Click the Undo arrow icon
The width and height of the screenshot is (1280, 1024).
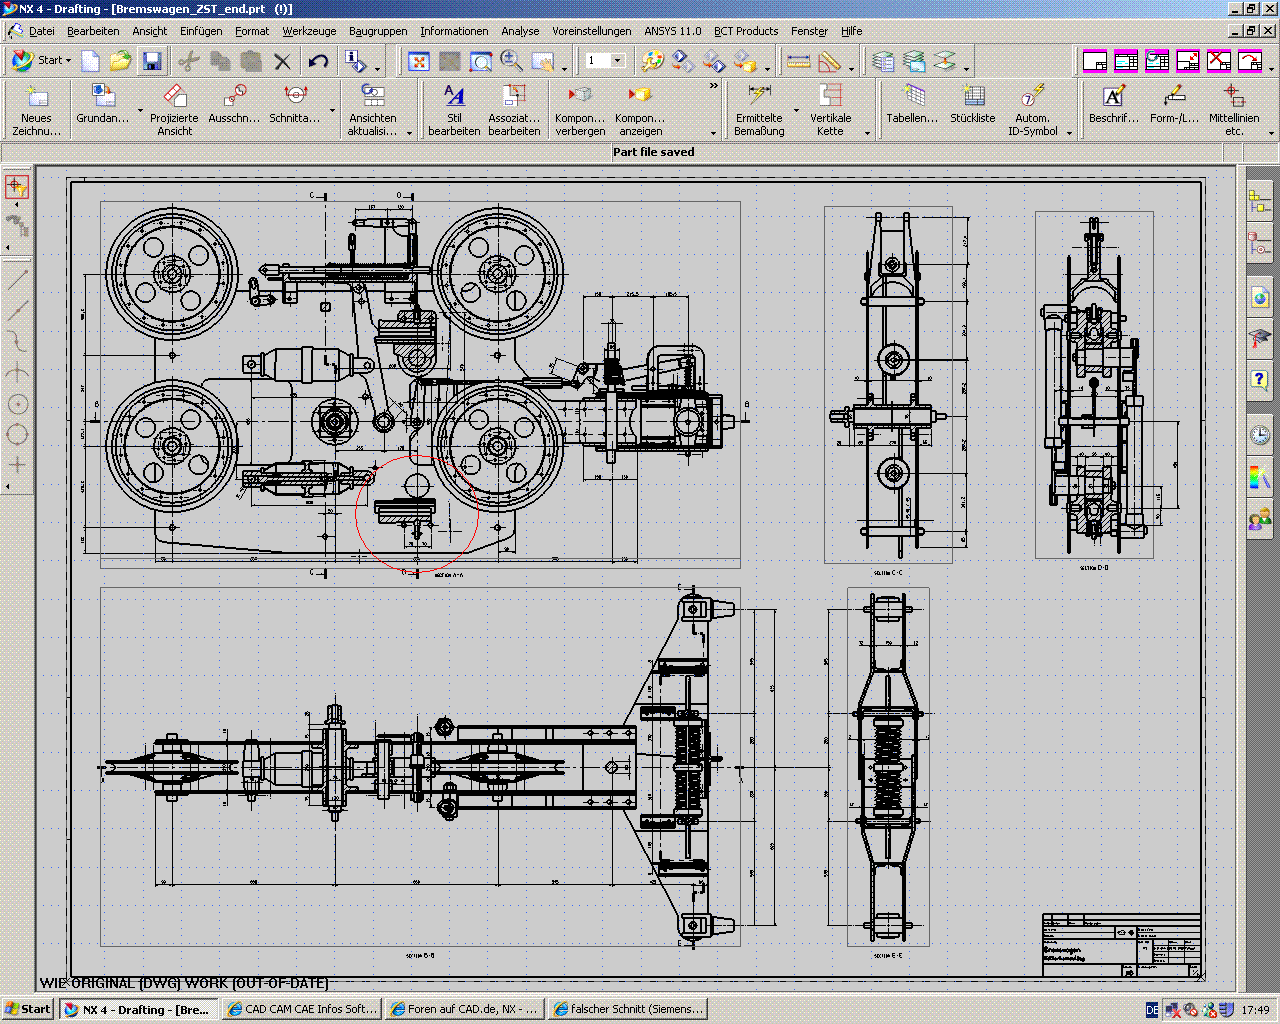coord(318,62)
